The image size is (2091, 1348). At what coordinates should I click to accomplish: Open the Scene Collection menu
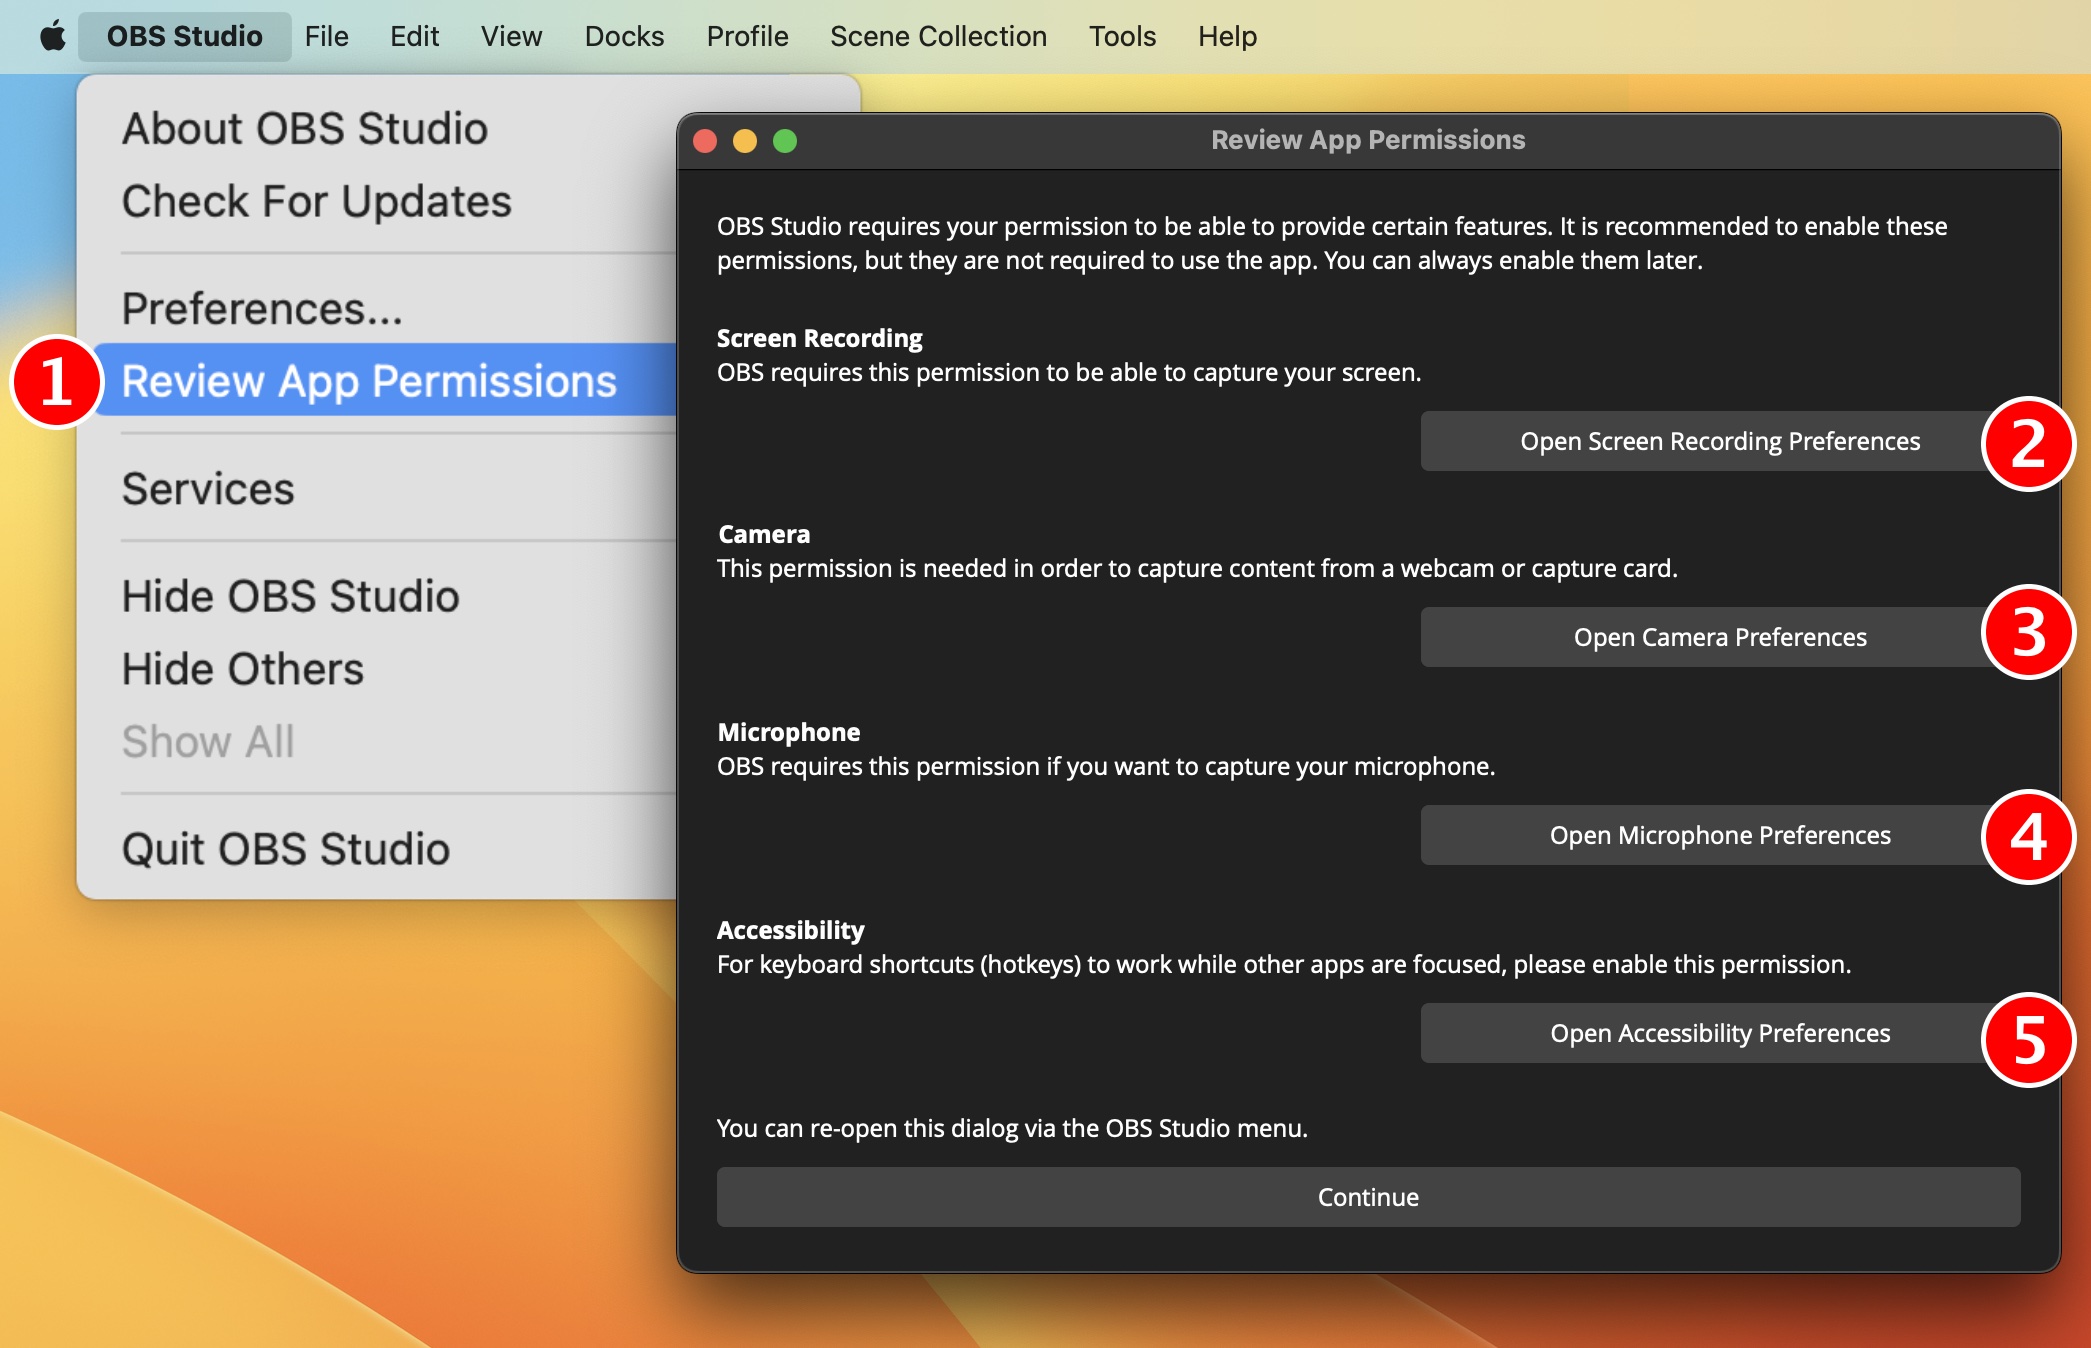(937, 36)
